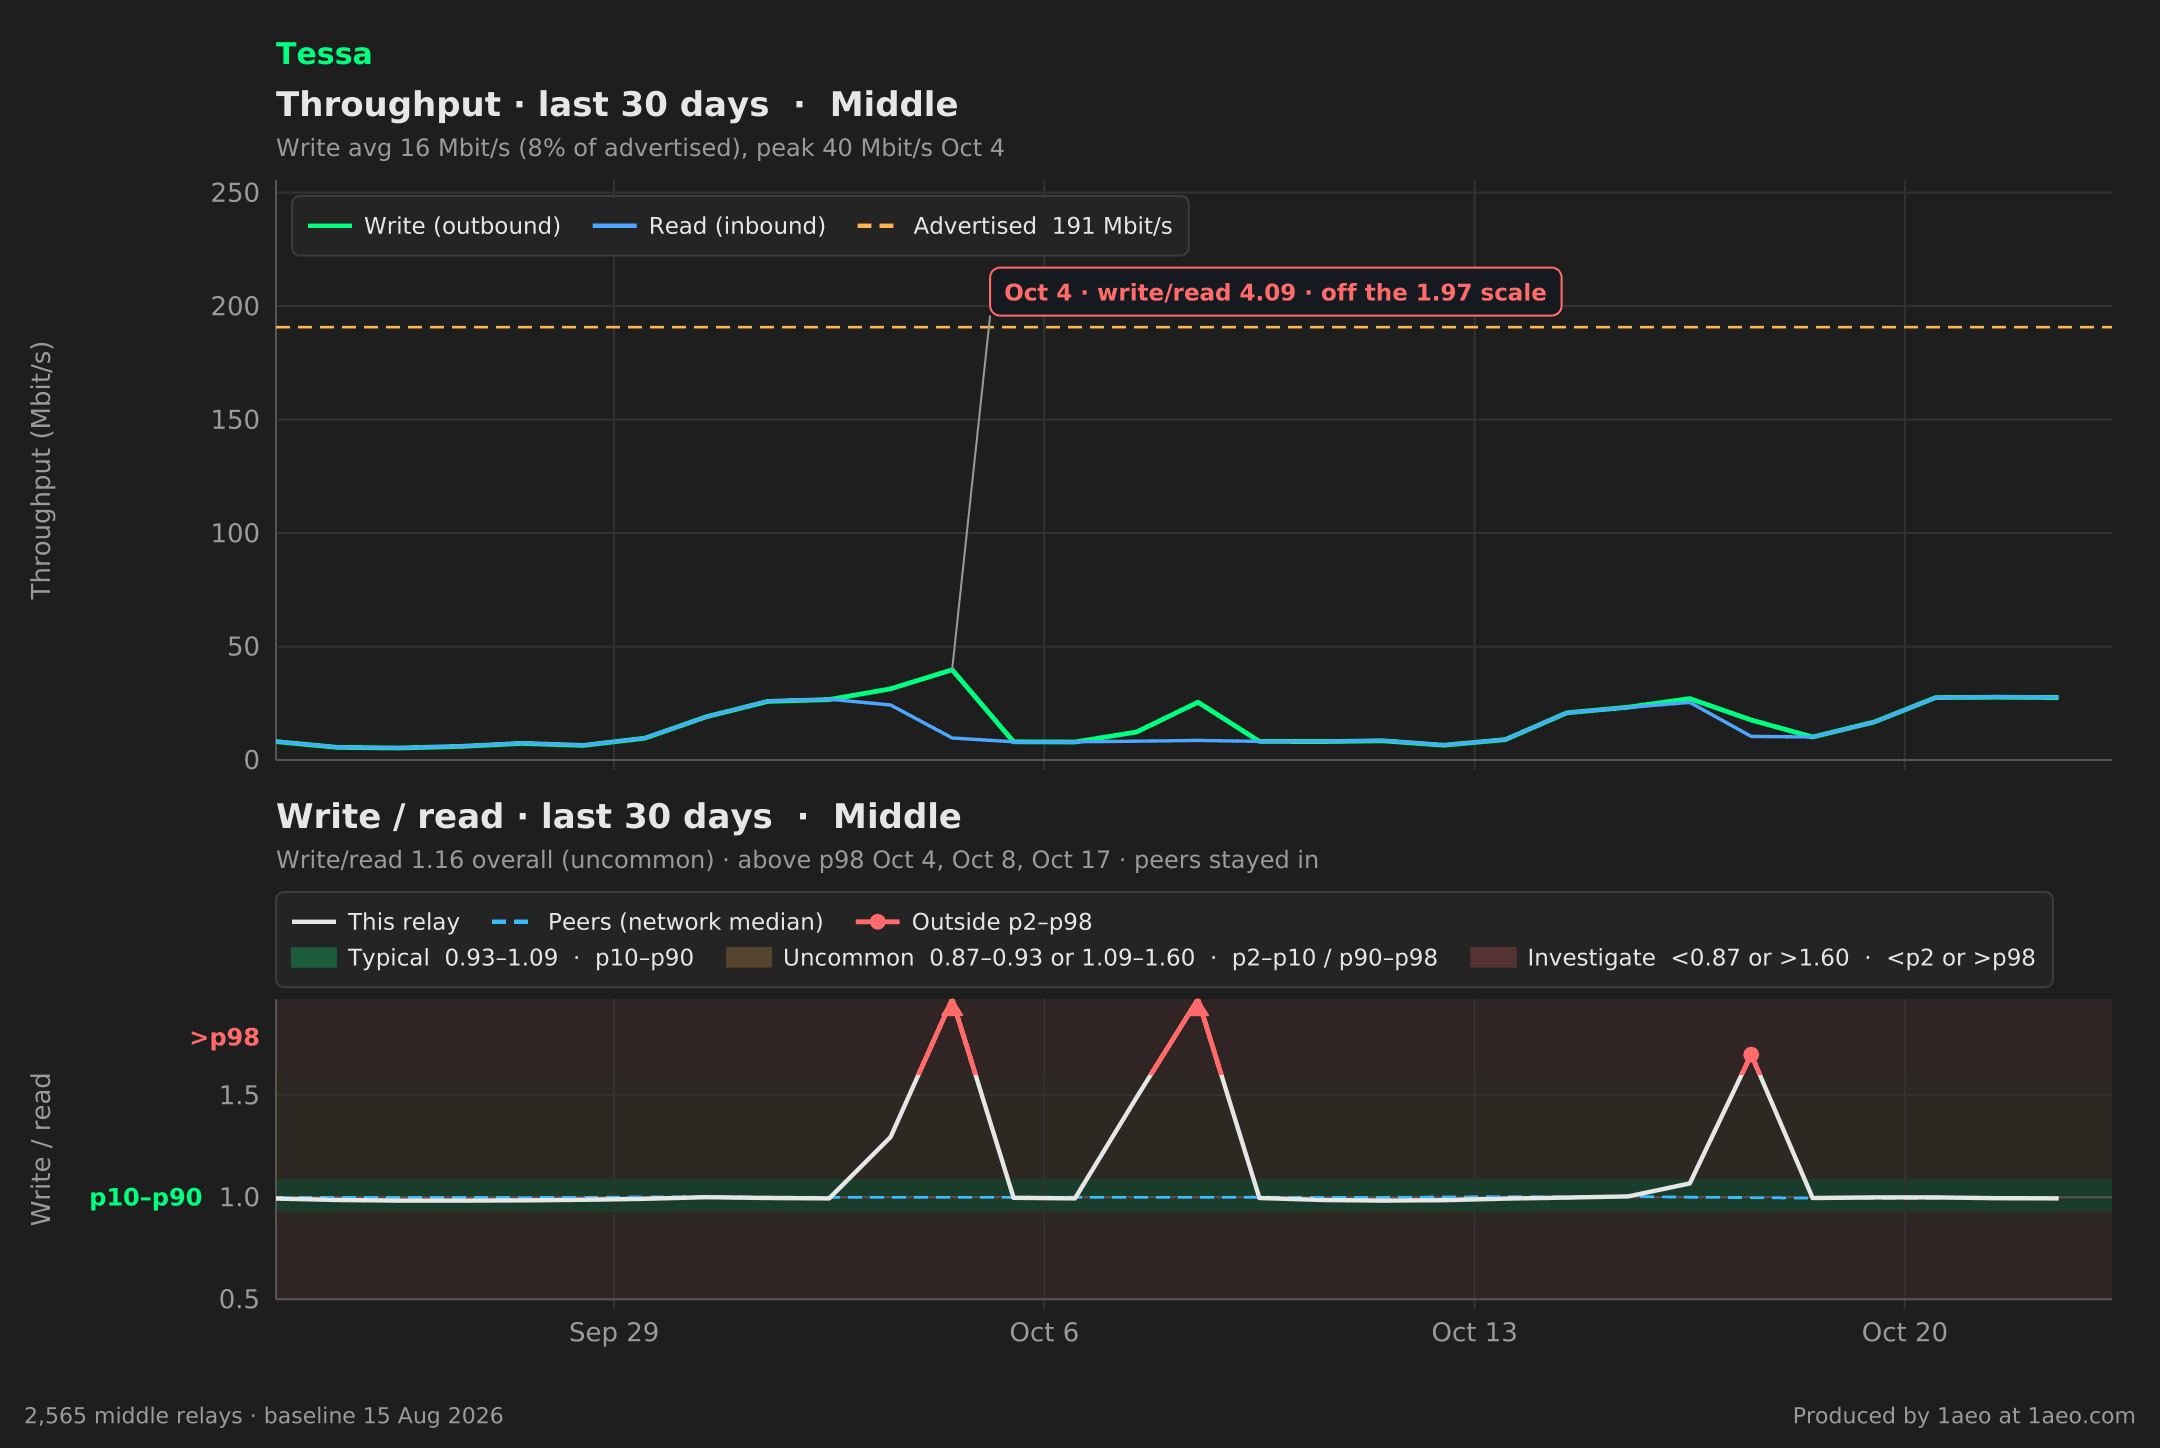Click the Oct 17 red dot marker
This screenshot has height=1448, width=2160.
pyautogui.click(x=1751, y=1055)
